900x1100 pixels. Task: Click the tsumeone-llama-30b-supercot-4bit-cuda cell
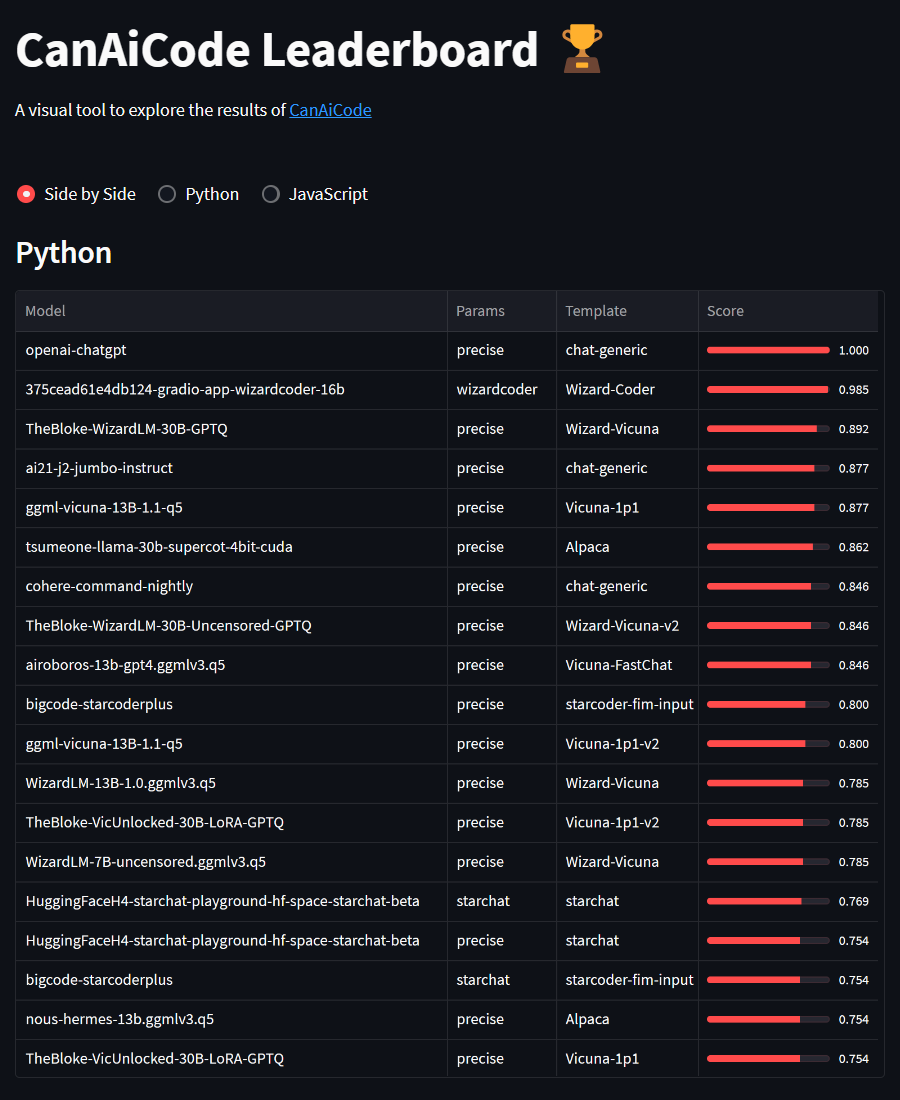[231, 546]
